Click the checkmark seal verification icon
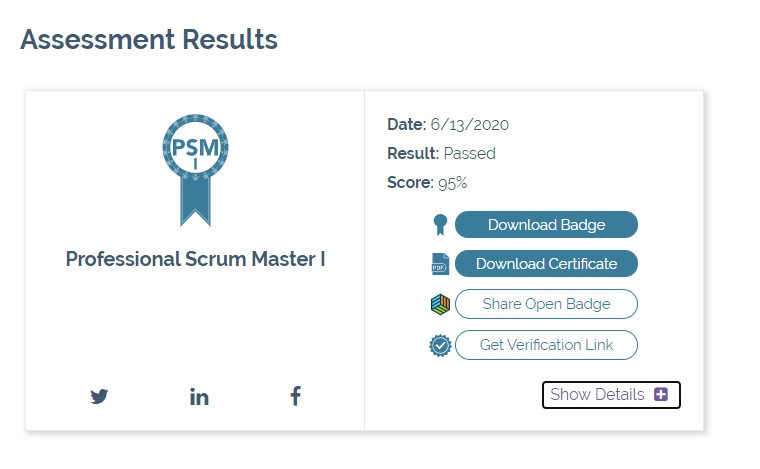 click(440, 345)
